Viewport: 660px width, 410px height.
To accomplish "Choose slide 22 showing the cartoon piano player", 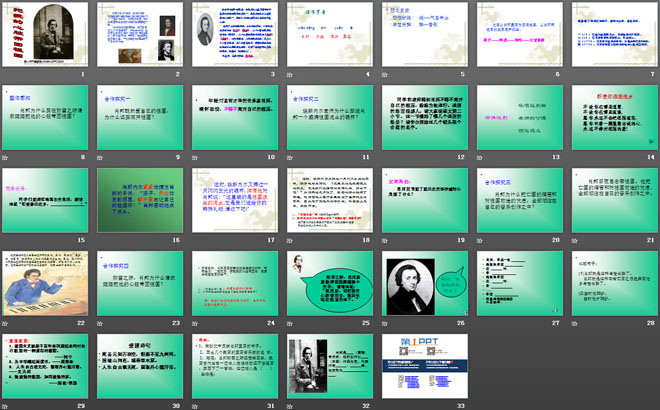I will [x=47, y=282].
